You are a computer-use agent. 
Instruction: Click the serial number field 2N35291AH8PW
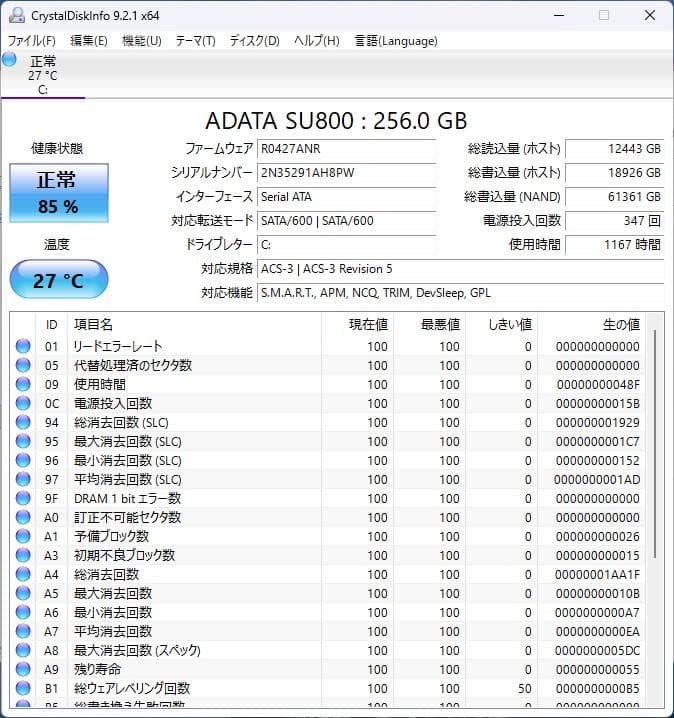click(346, 173)
